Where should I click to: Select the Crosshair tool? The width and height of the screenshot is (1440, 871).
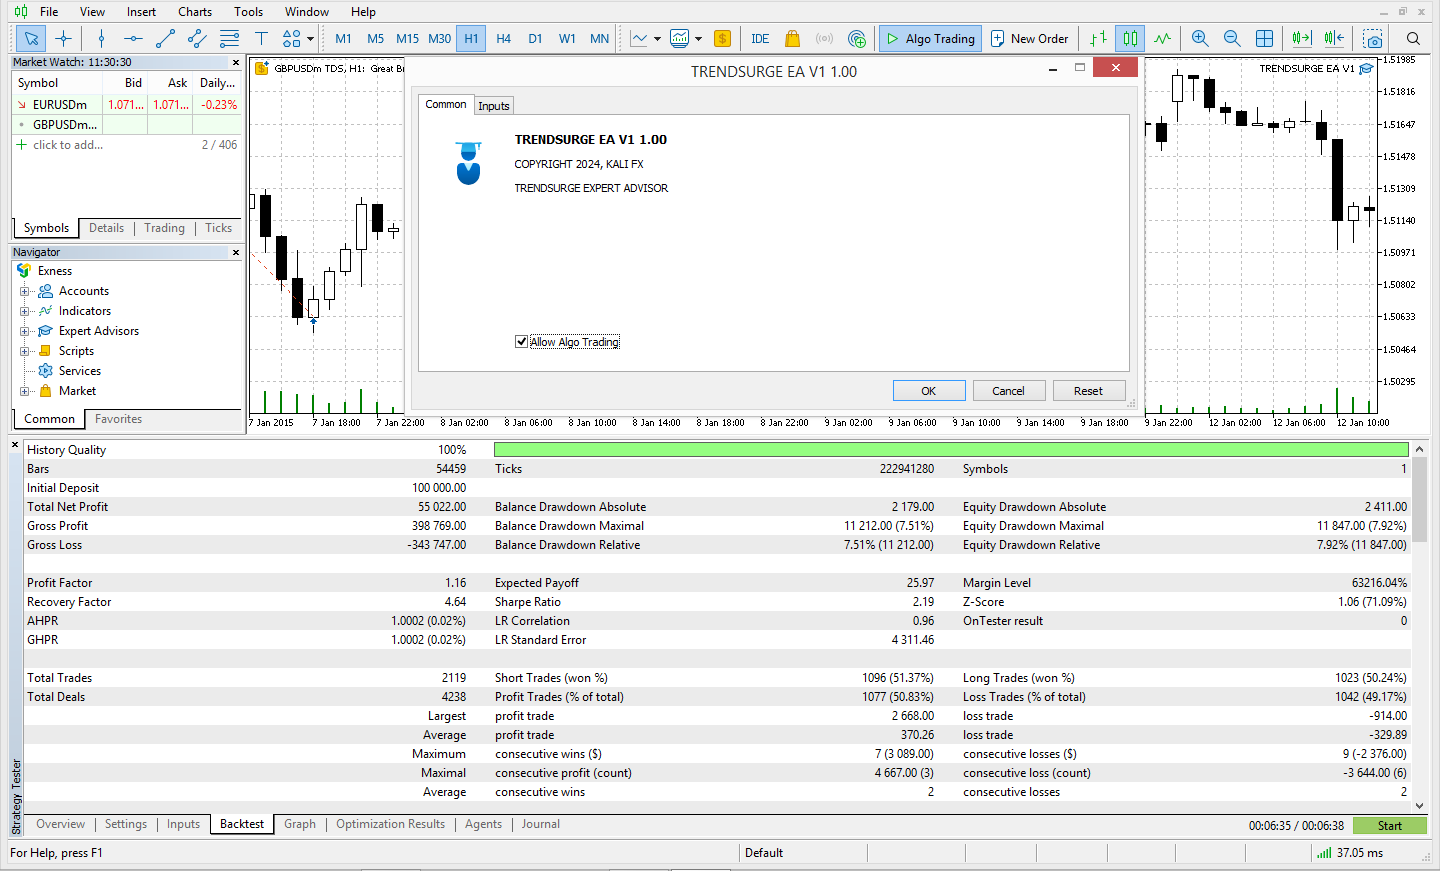pyautogui.click(x=64, y=38)
